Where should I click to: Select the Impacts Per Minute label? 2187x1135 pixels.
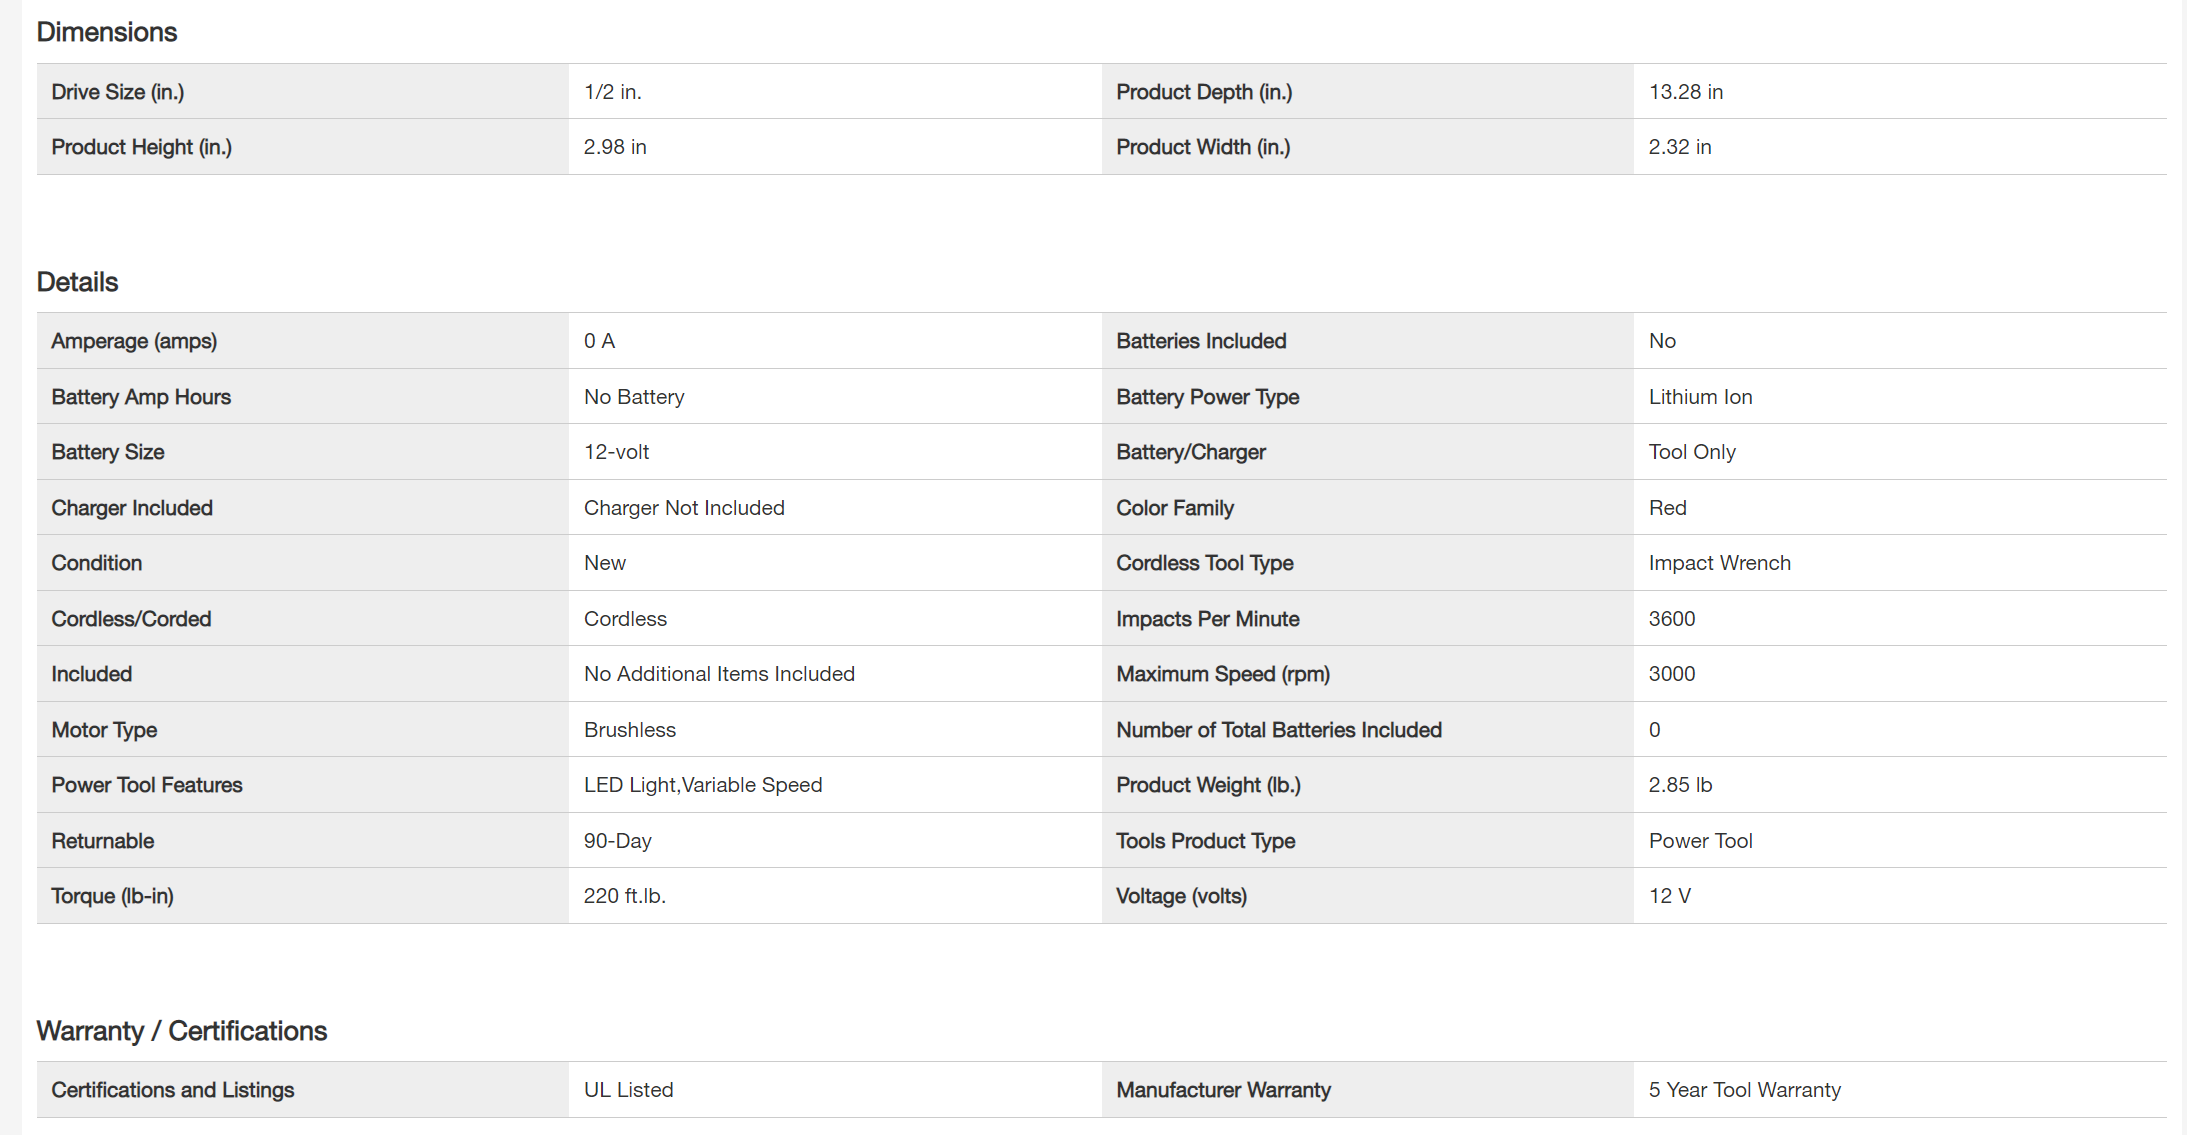tap(1207, 619)
